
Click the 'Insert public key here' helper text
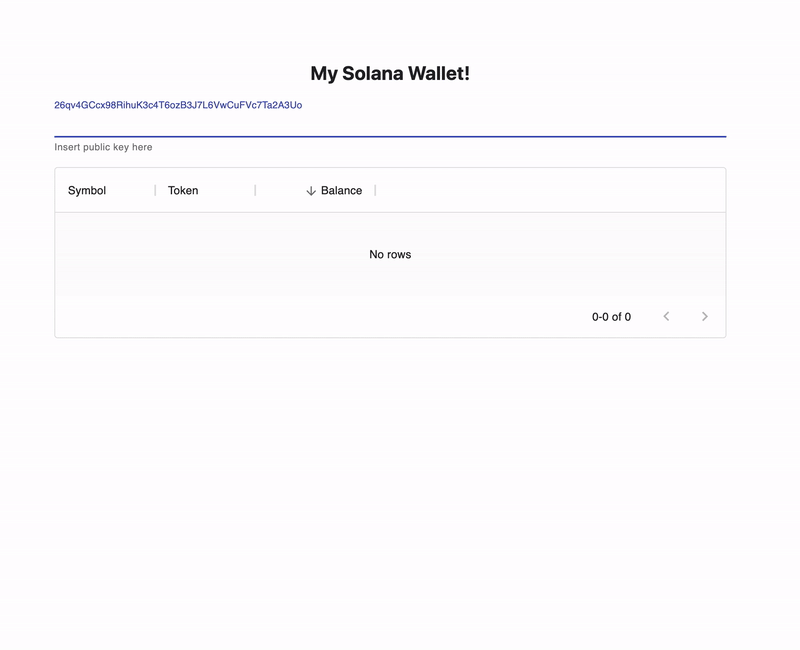pyautogui.click(x=103, y=147)
